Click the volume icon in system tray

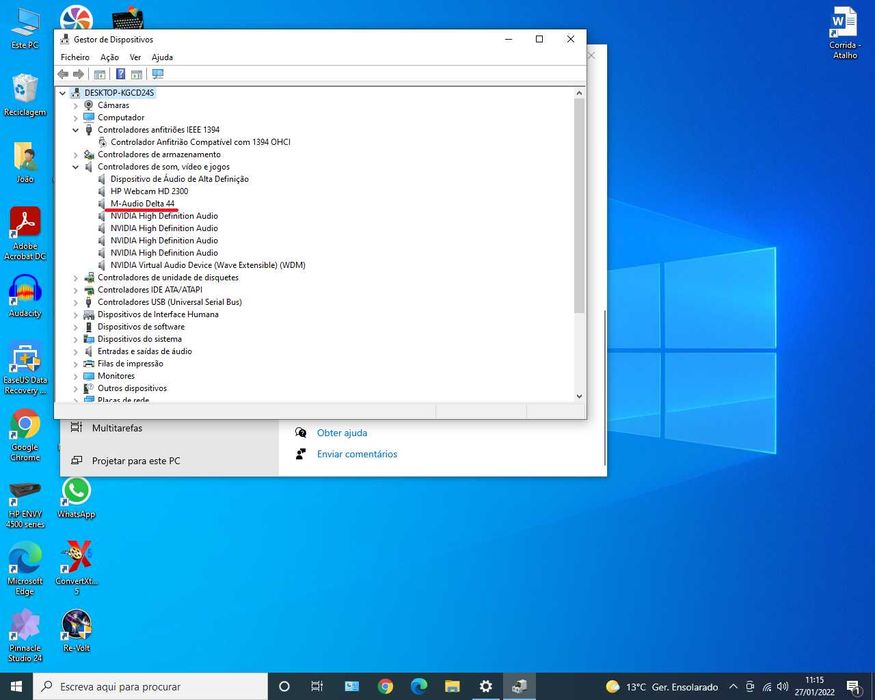782,687
